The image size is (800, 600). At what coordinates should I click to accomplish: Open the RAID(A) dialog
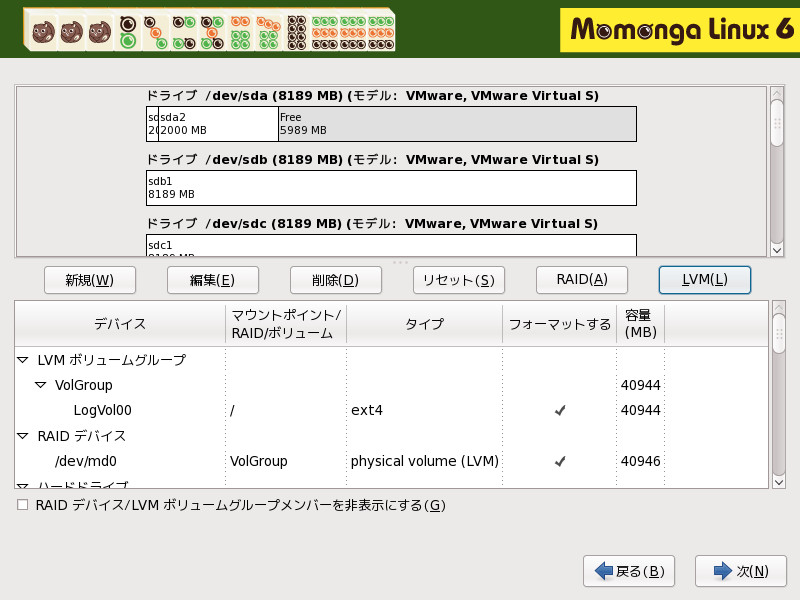tap(582, 280)
